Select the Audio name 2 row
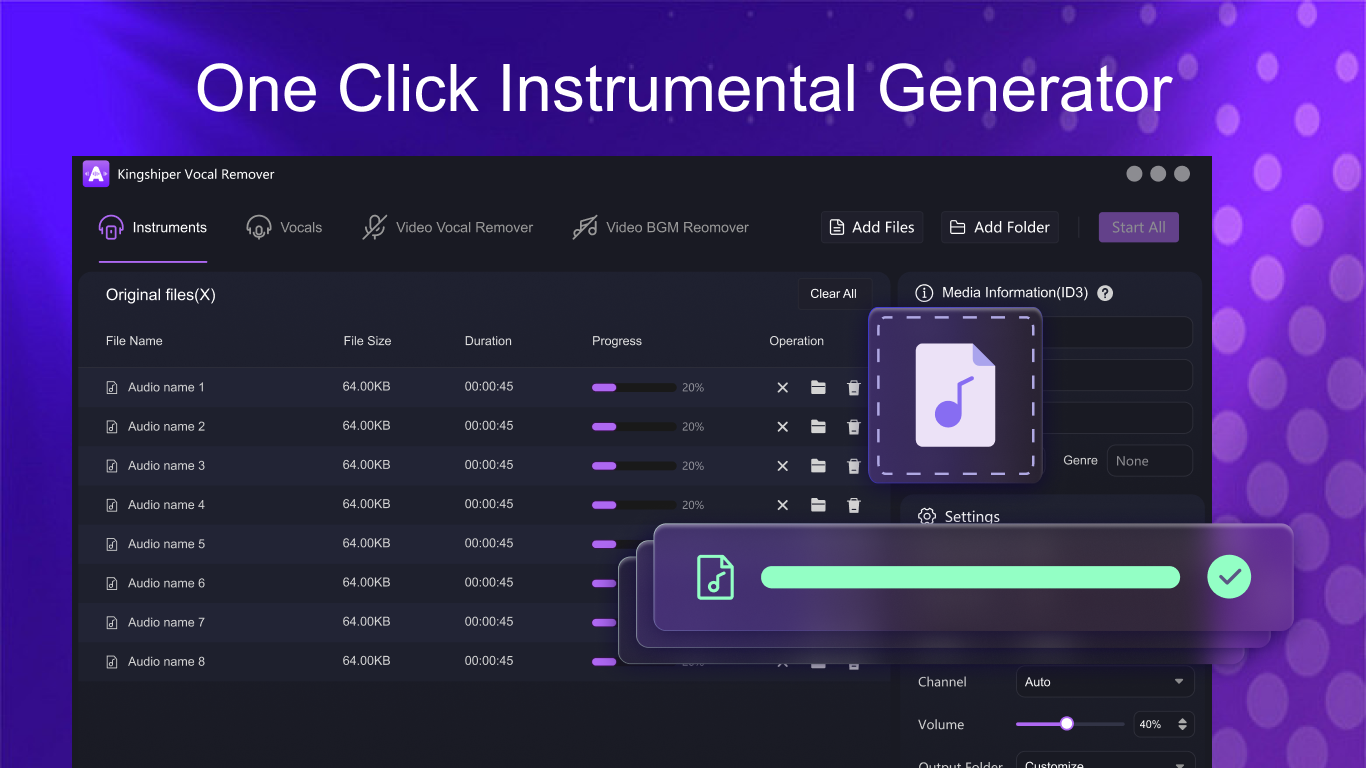The image size is (1366, 768). (484, 426)
